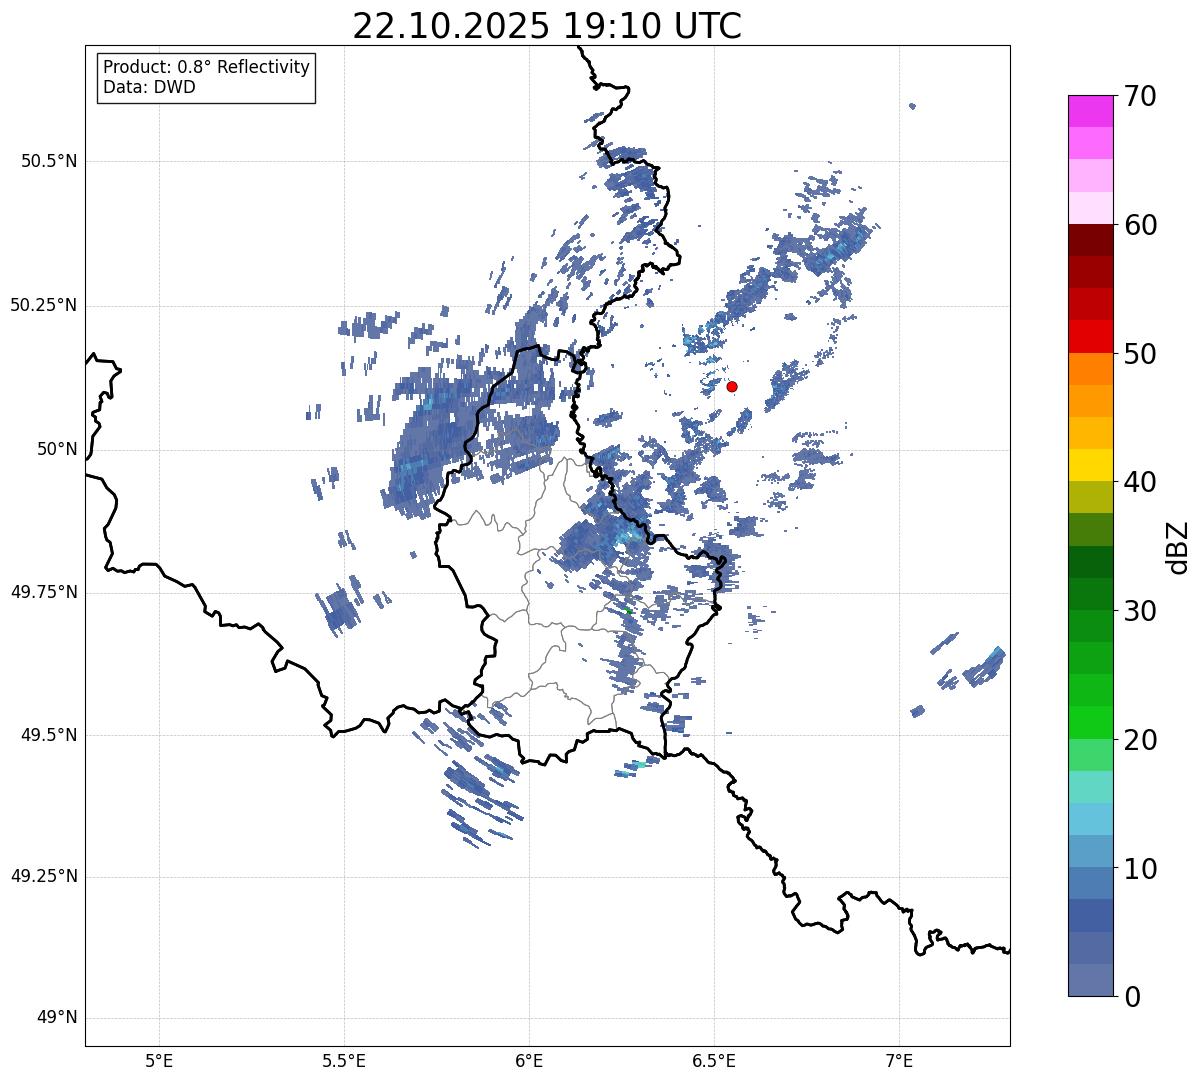Click the colorbar 60 tick label
Screen dimensions: 1202x1081
tap(1140, 225)
